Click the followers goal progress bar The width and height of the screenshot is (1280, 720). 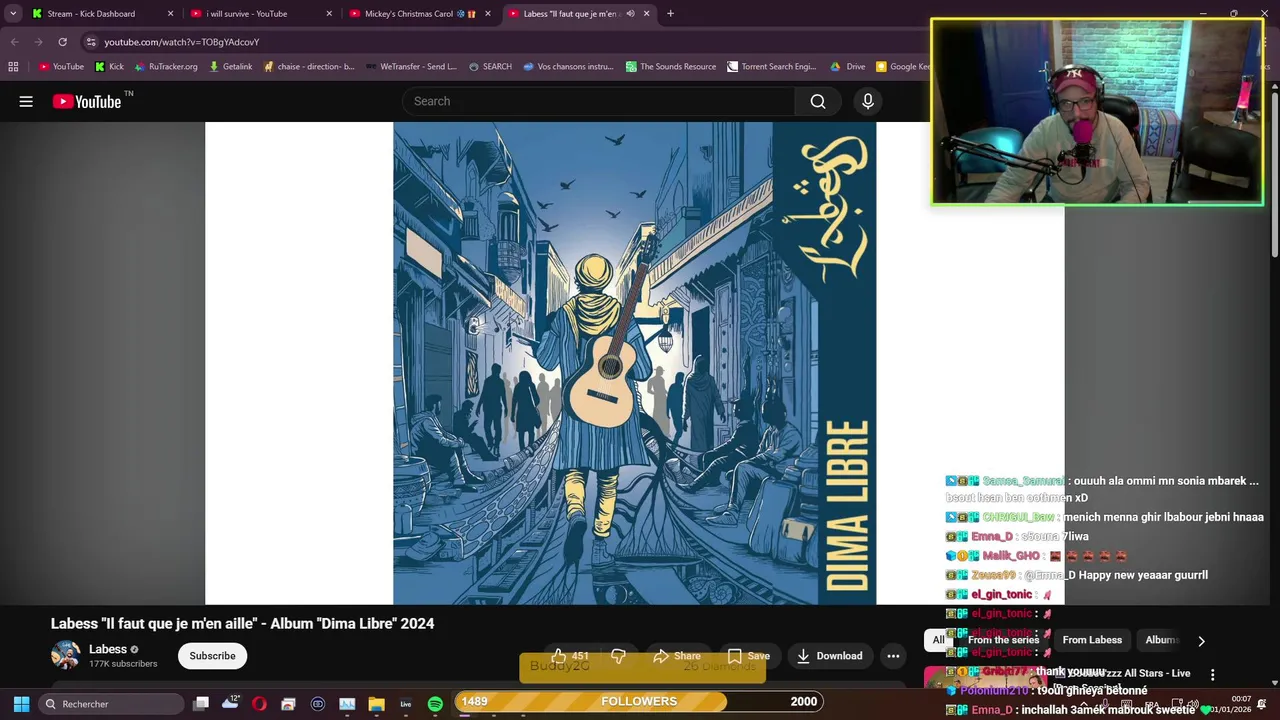point(639,701)
